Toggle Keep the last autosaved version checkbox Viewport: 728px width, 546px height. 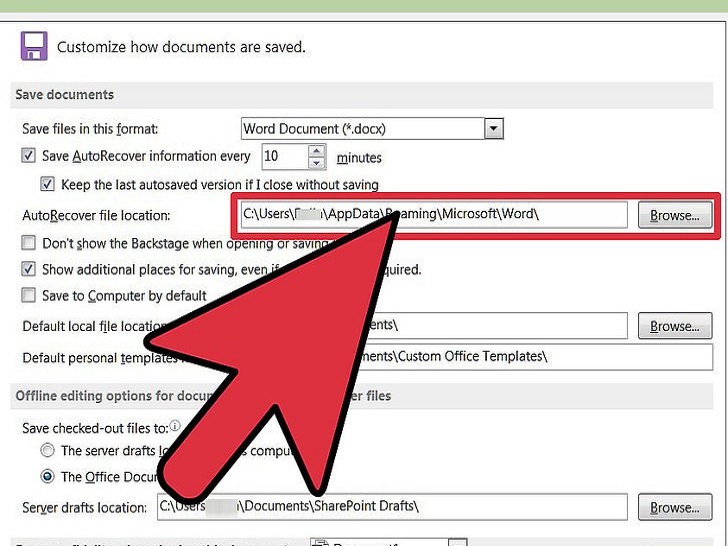(47, 184)
